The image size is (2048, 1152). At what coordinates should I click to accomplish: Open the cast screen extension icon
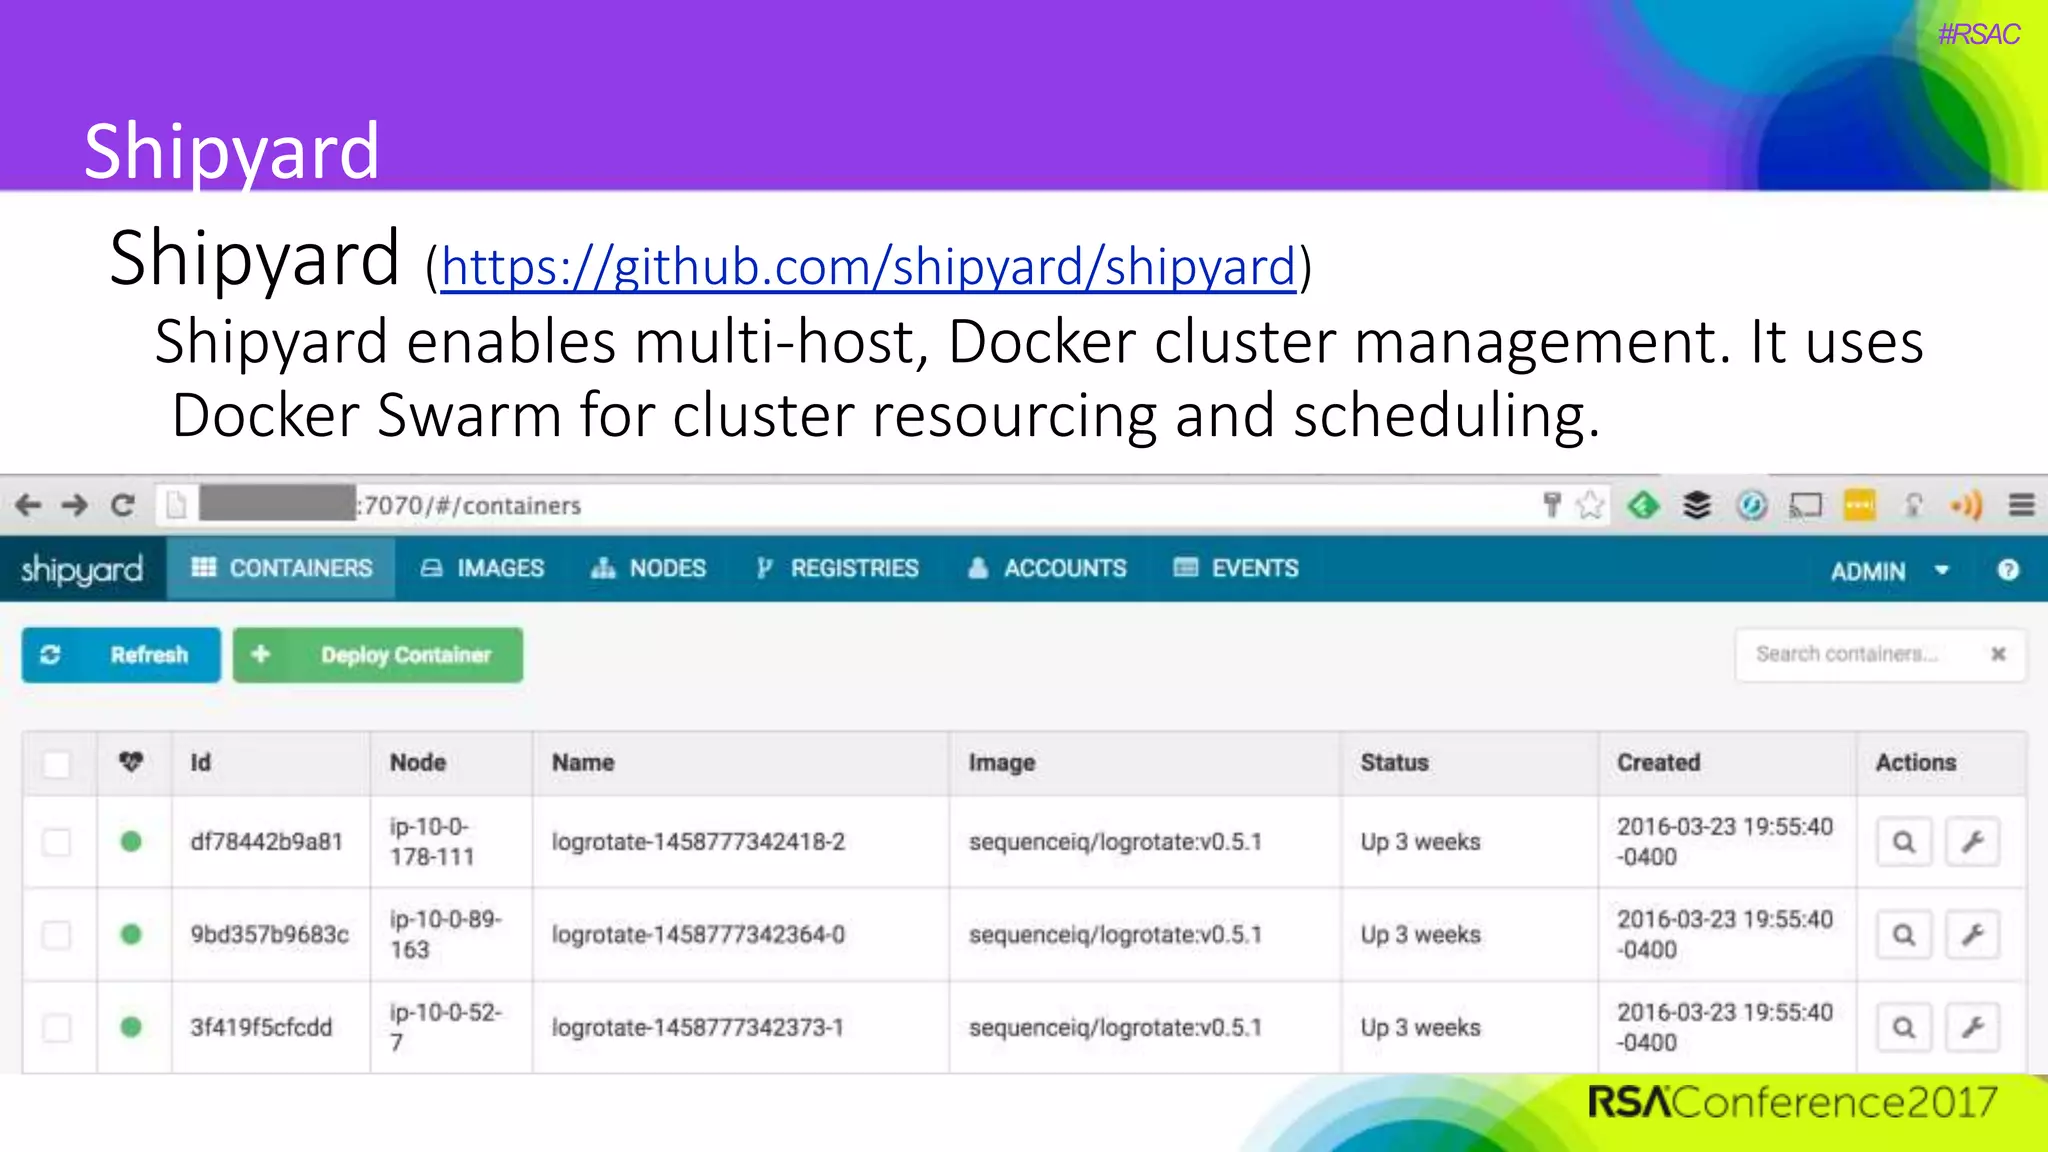(x=1805, y=505)
